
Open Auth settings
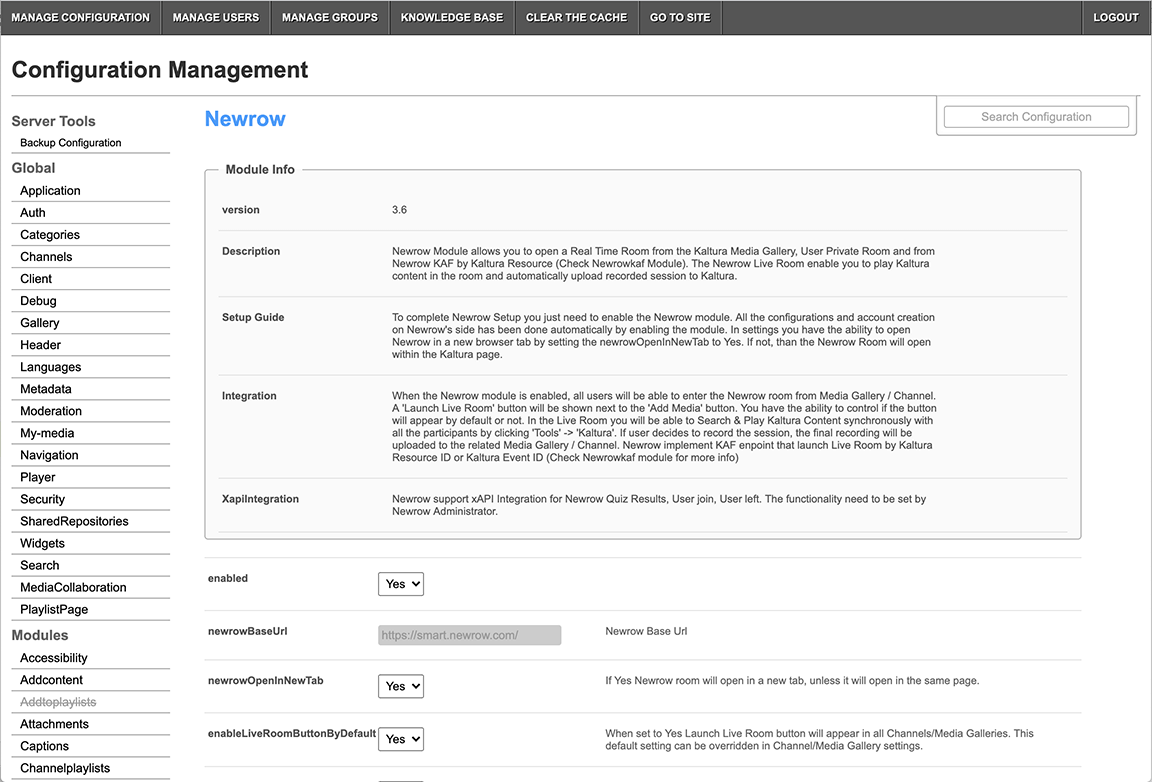[x=32, y=212]
